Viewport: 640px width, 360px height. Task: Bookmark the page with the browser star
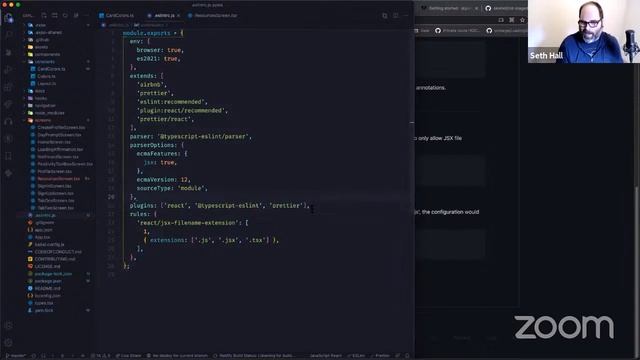click(x=522, y=20)
